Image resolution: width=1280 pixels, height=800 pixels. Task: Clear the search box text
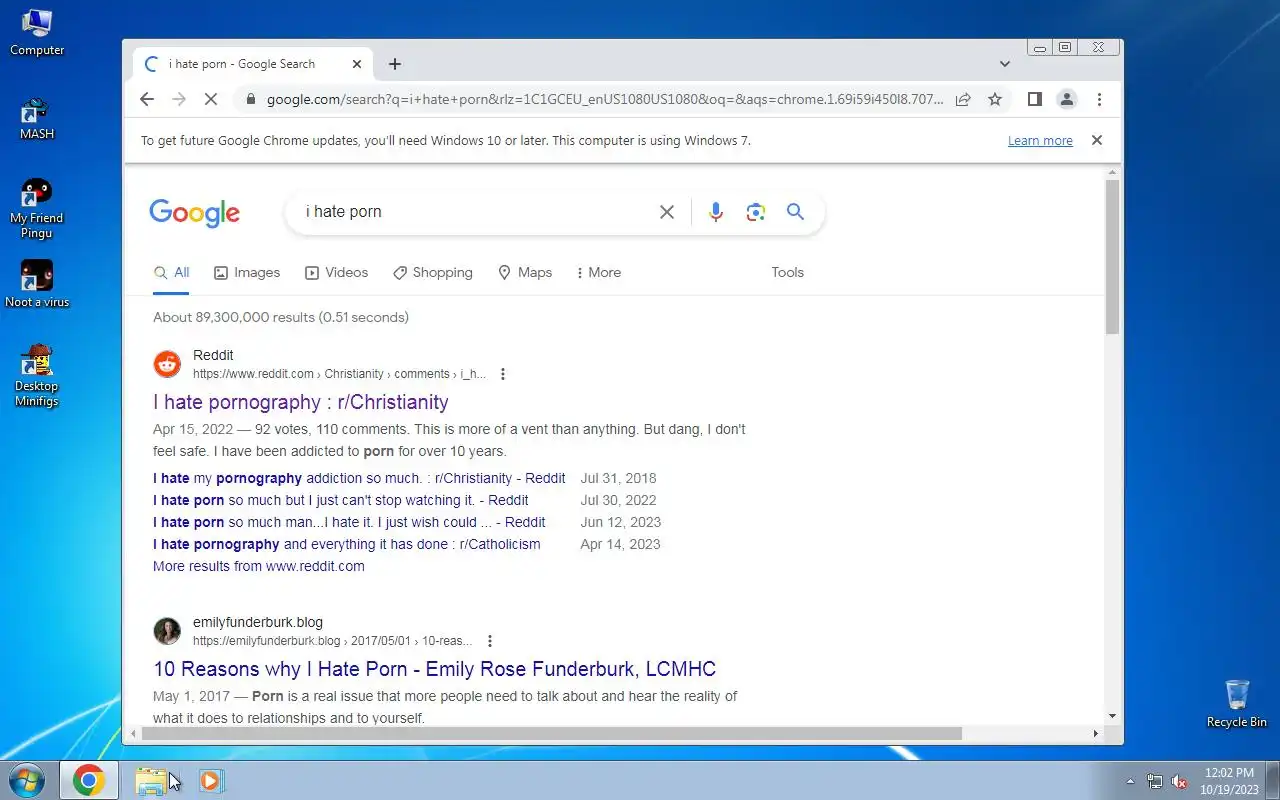coord(667,212)
